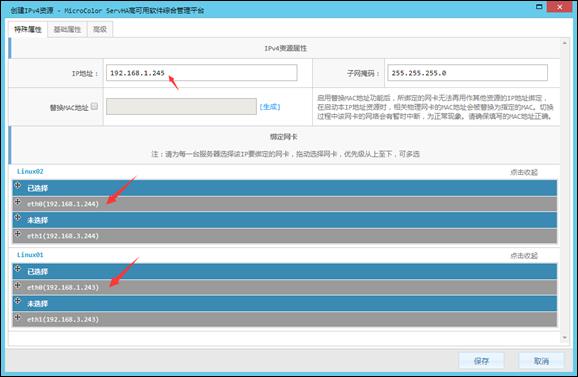578x377 pixels.
Task: Close the 创建IPv4资源 dialog
Action: [560, 7]
